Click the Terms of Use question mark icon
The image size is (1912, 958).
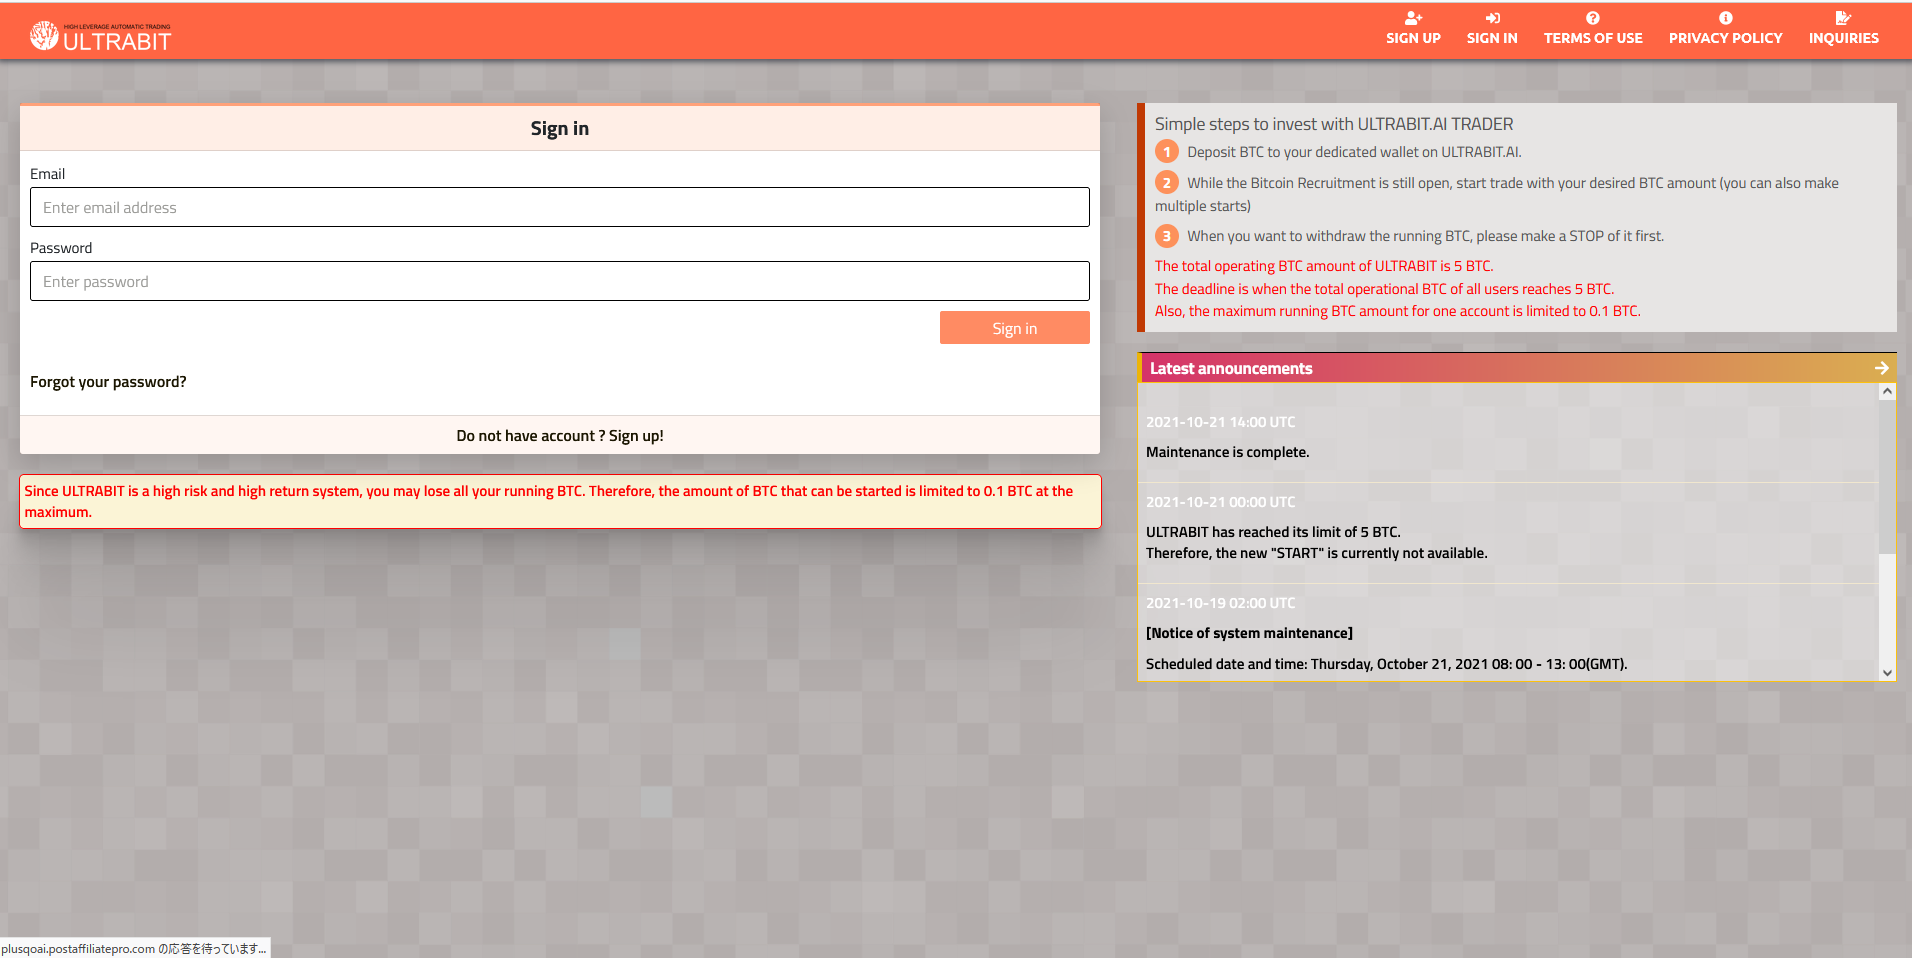click(1593, 18)
